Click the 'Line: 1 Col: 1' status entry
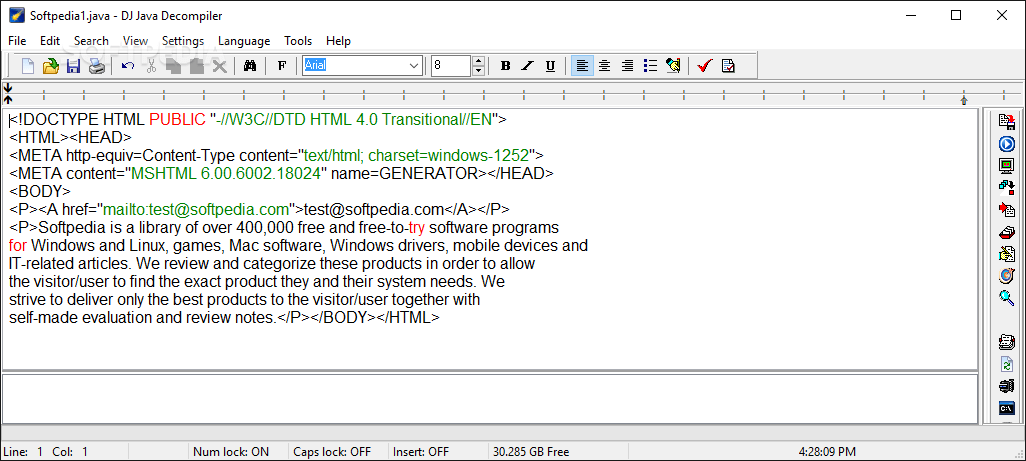 (x=46, y=451)
